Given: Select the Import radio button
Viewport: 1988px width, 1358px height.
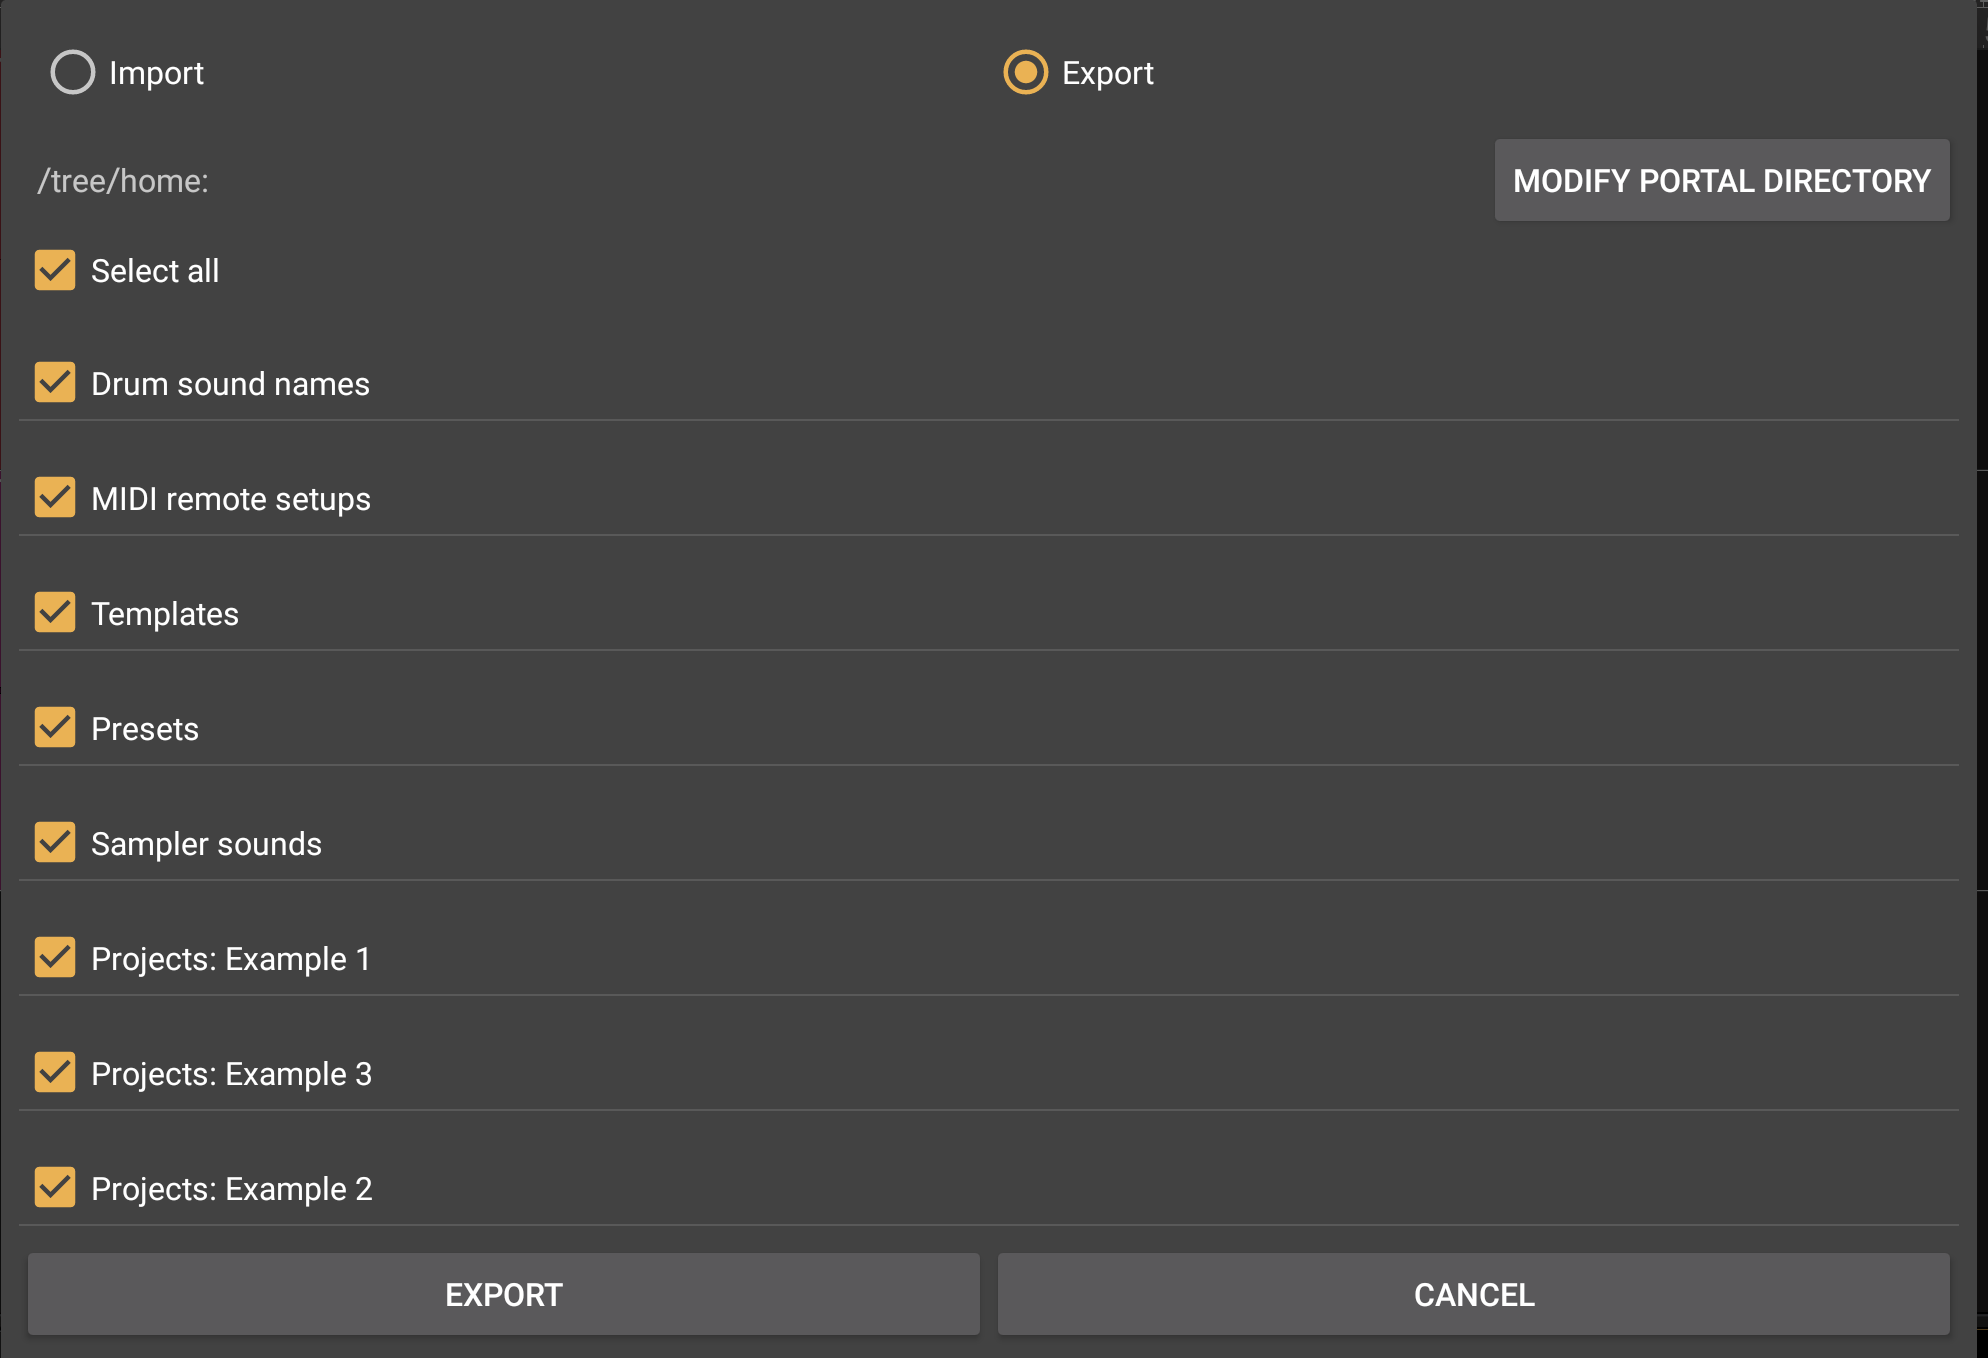Looking at the screenshot, I should coord(73,73).
